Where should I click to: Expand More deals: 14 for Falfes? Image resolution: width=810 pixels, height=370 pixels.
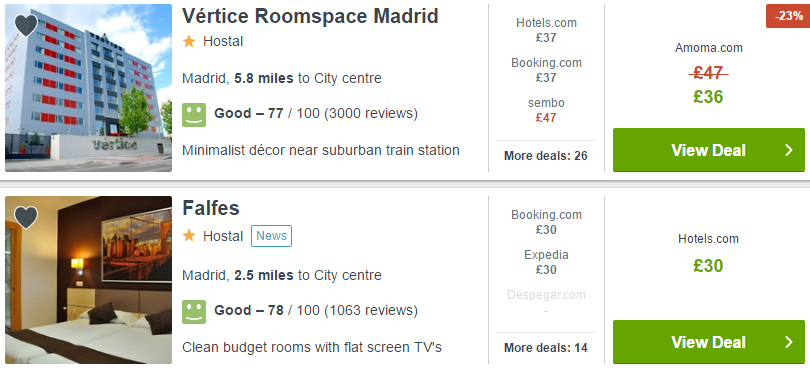pyautogui.click(x=546, y=348)
